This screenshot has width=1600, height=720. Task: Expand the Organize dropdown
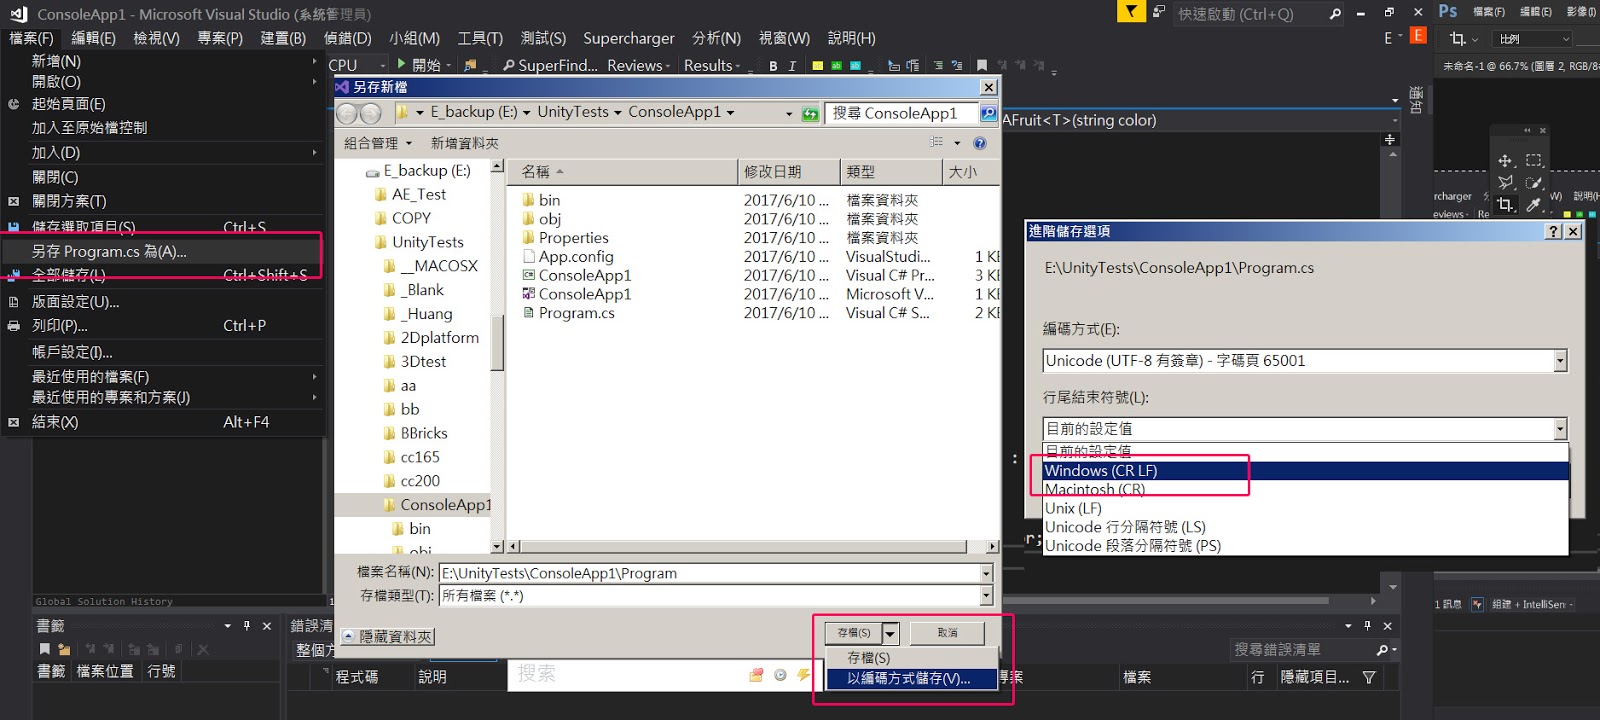tap(377, 143)
